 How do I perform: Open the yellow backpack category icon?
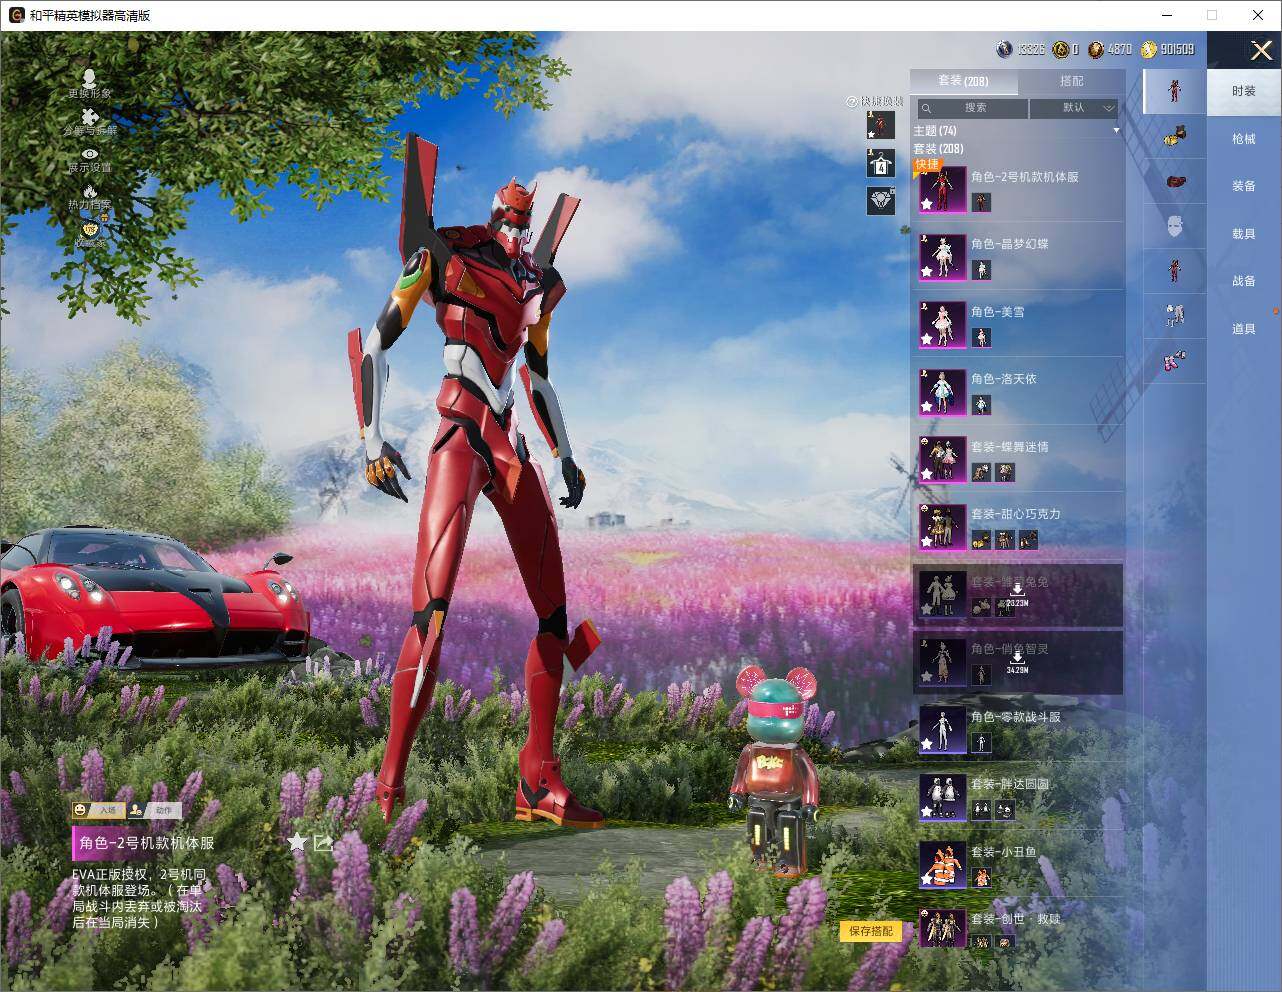[1175, 136]
